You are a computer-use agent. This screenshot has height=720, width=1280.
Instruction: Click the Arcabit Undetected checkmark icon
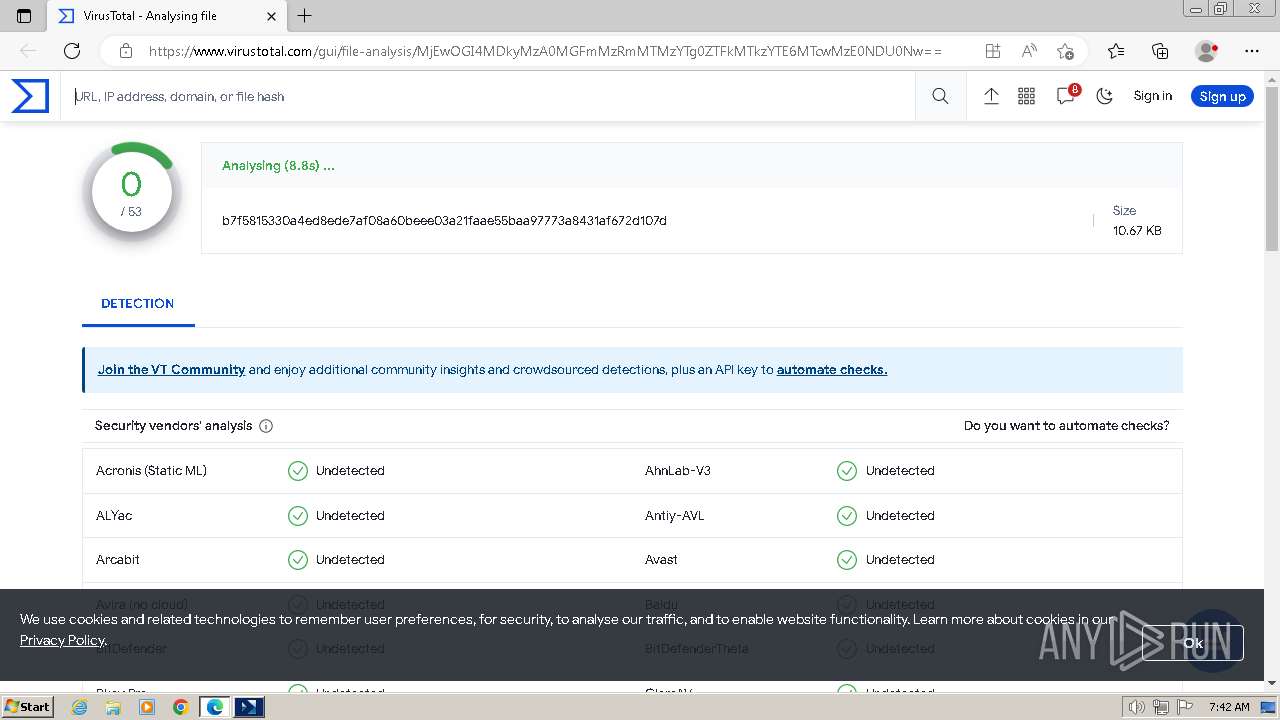tap(298, 560)
